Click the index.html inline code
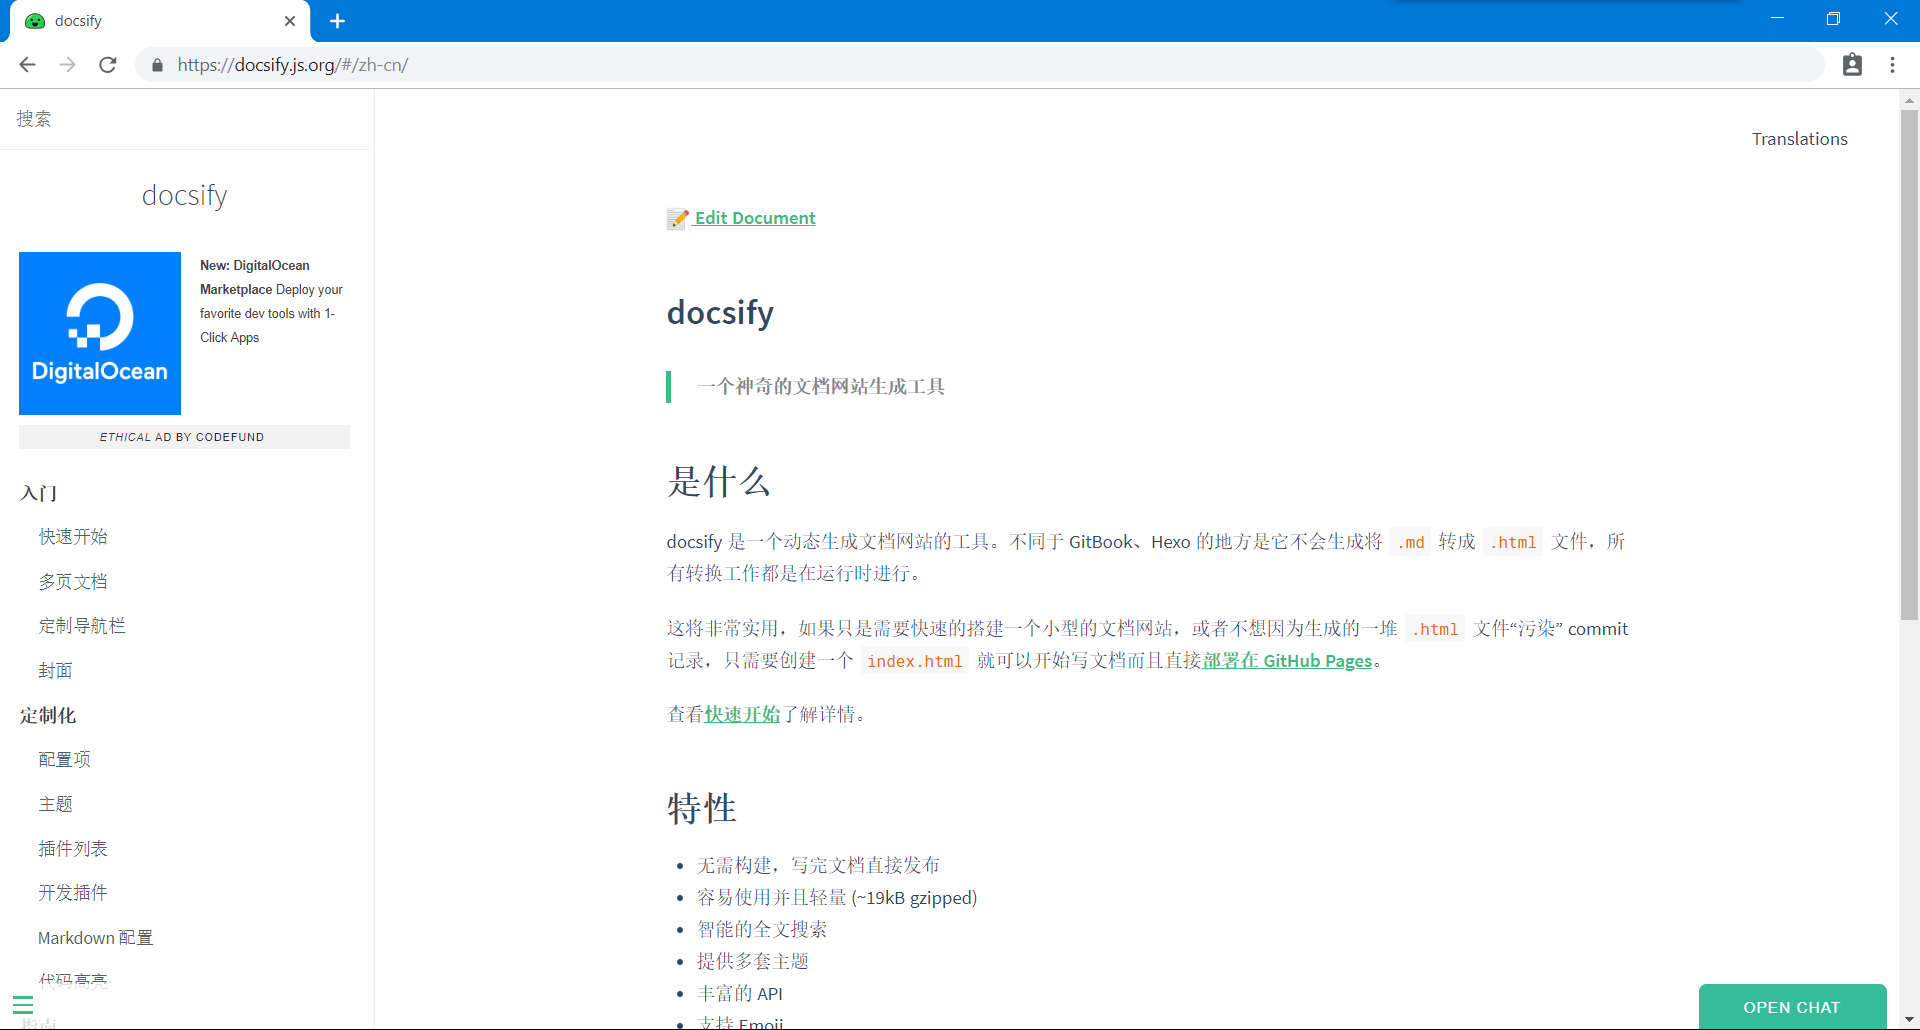Screen dimensions: 1920x1030 [914, 661]
